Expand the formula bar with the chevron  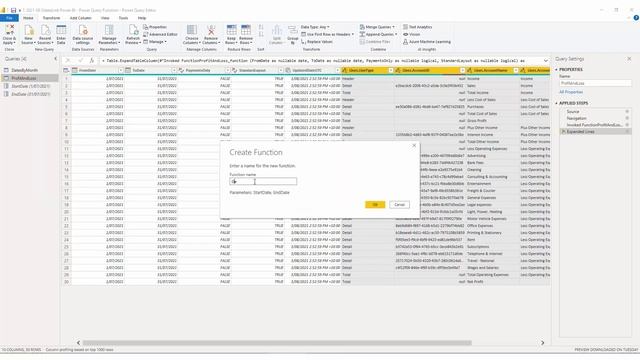[545, 60]
